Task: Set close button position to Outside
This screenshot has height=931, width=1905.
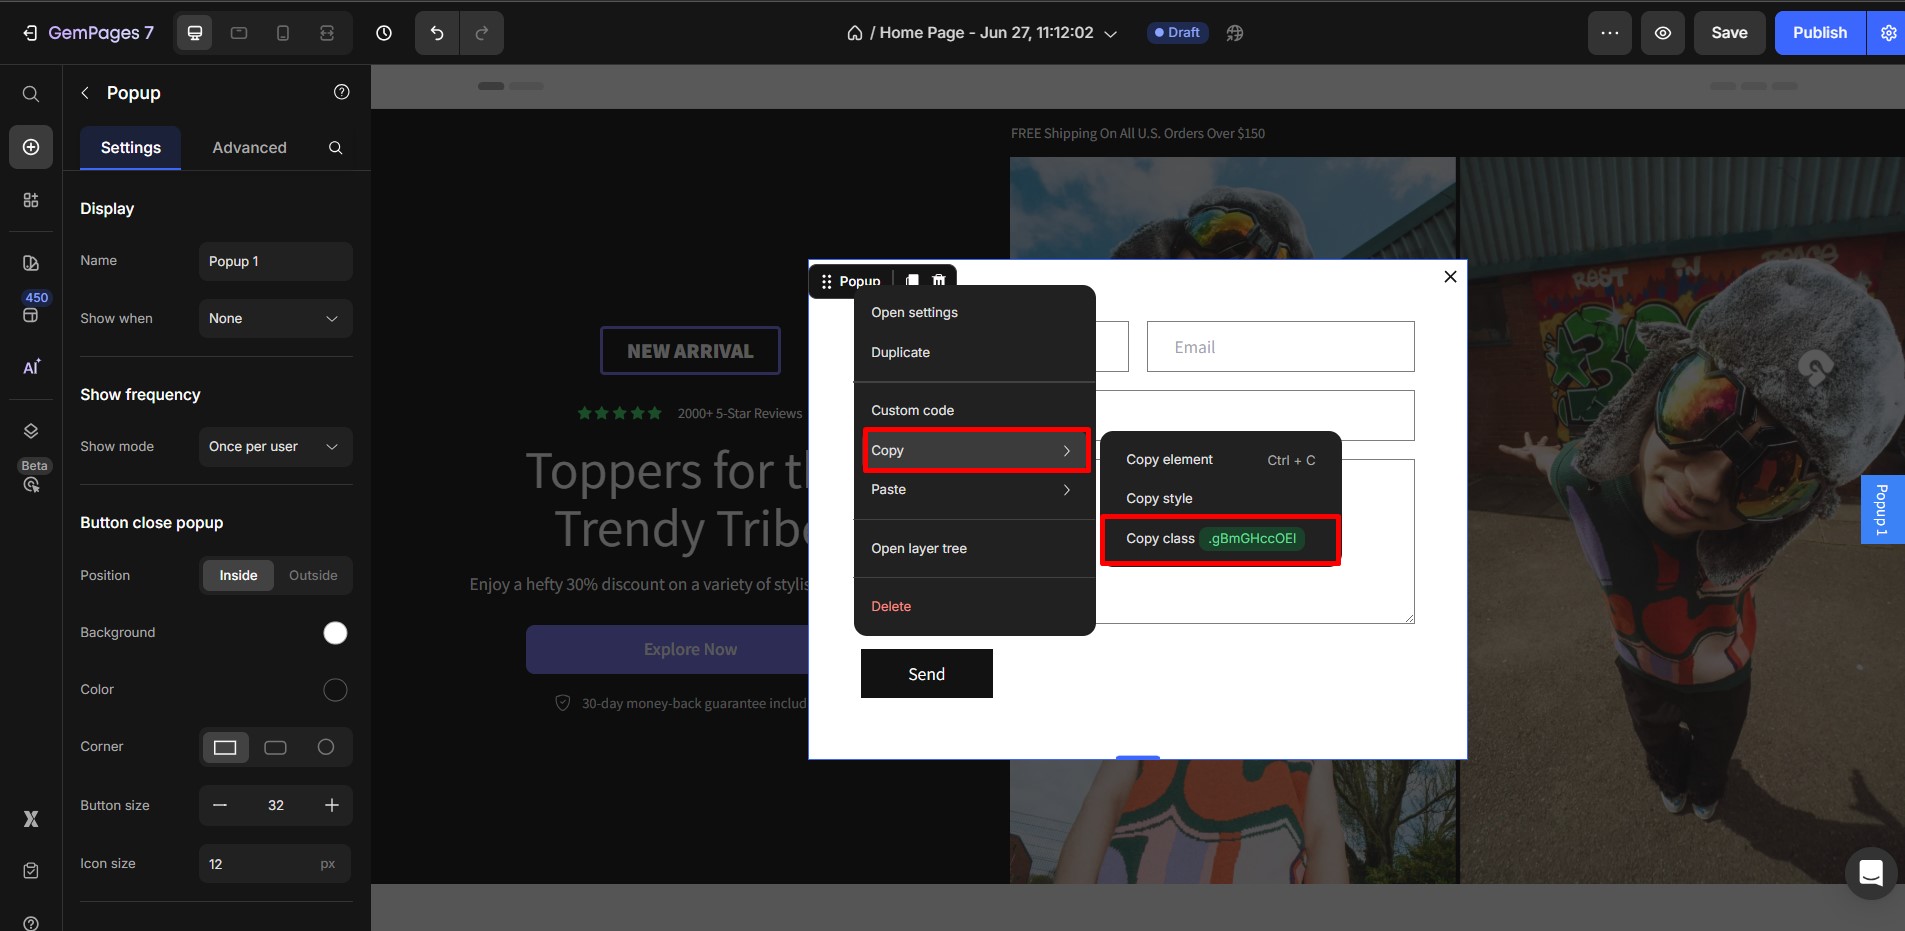Action: click(x=312, y=575)
